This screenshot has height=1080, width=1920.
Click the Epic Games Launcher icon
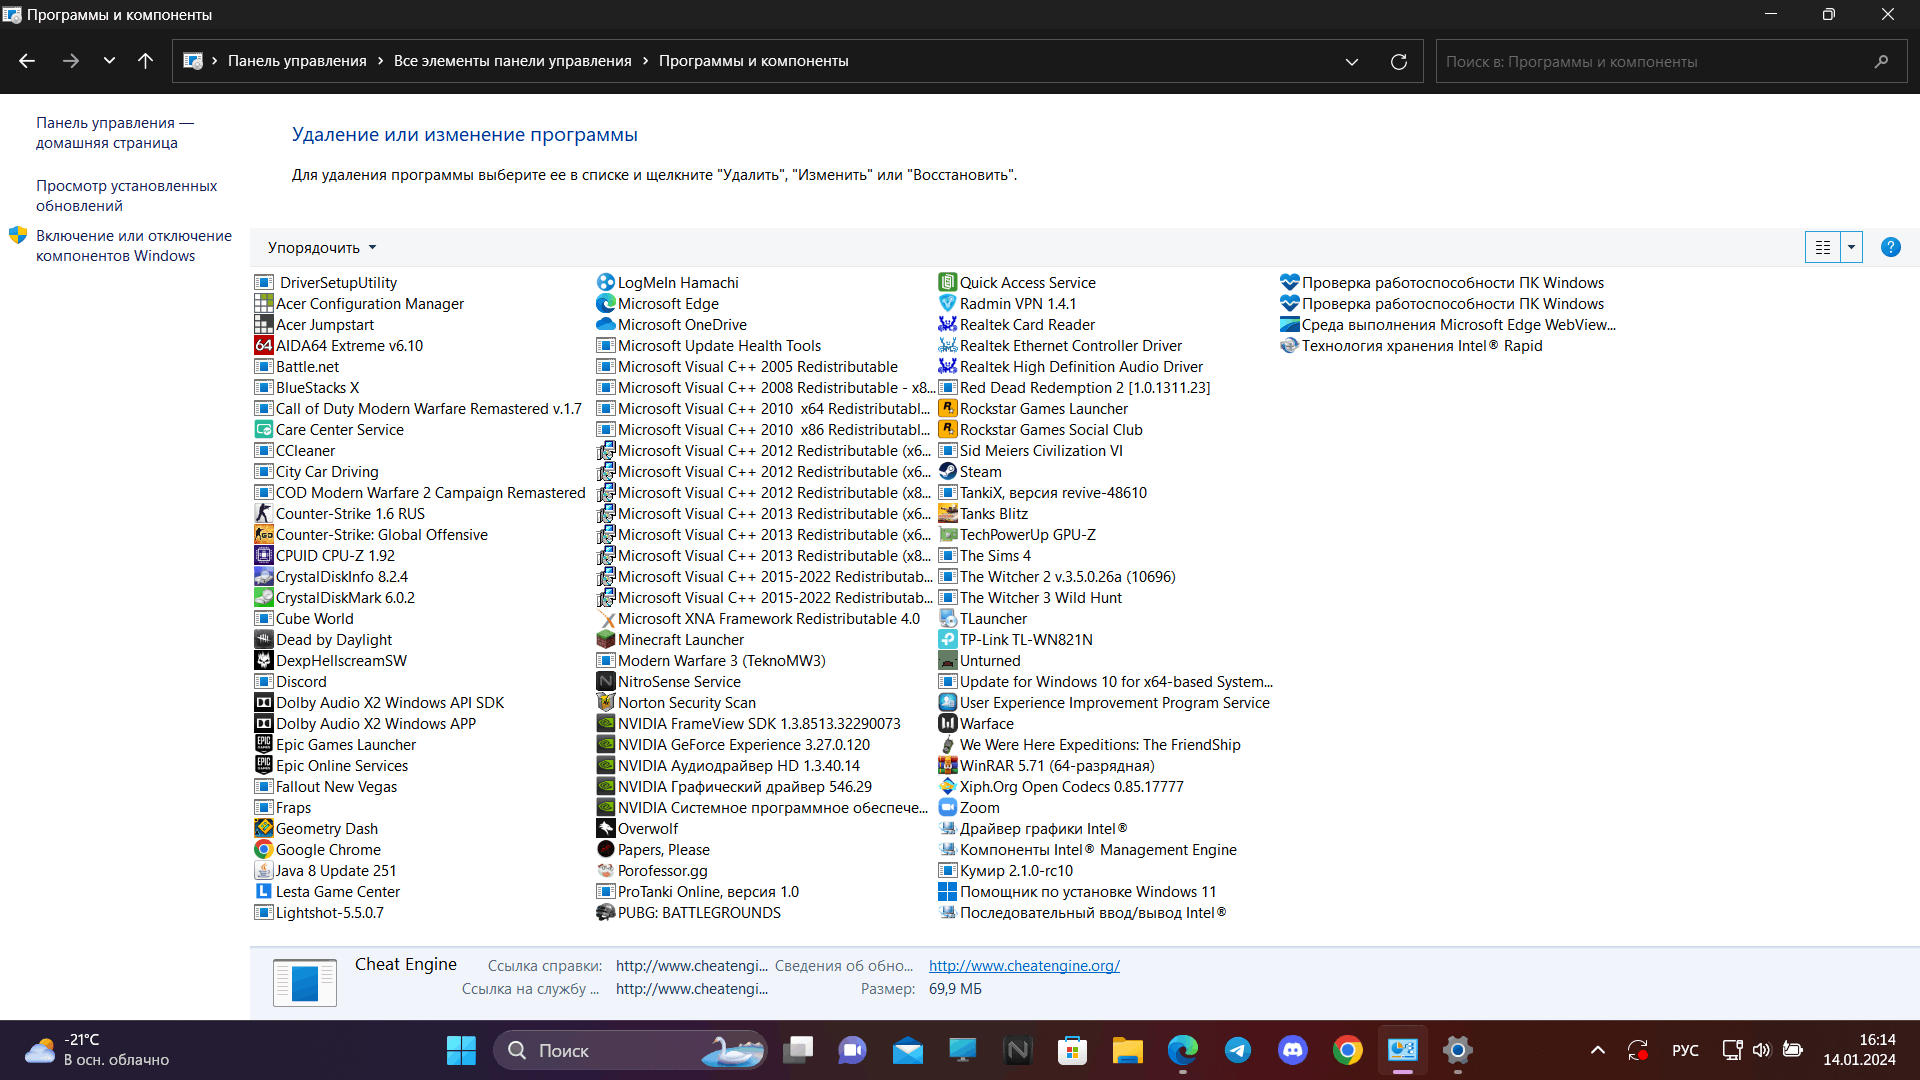click(x=264, y=745)
